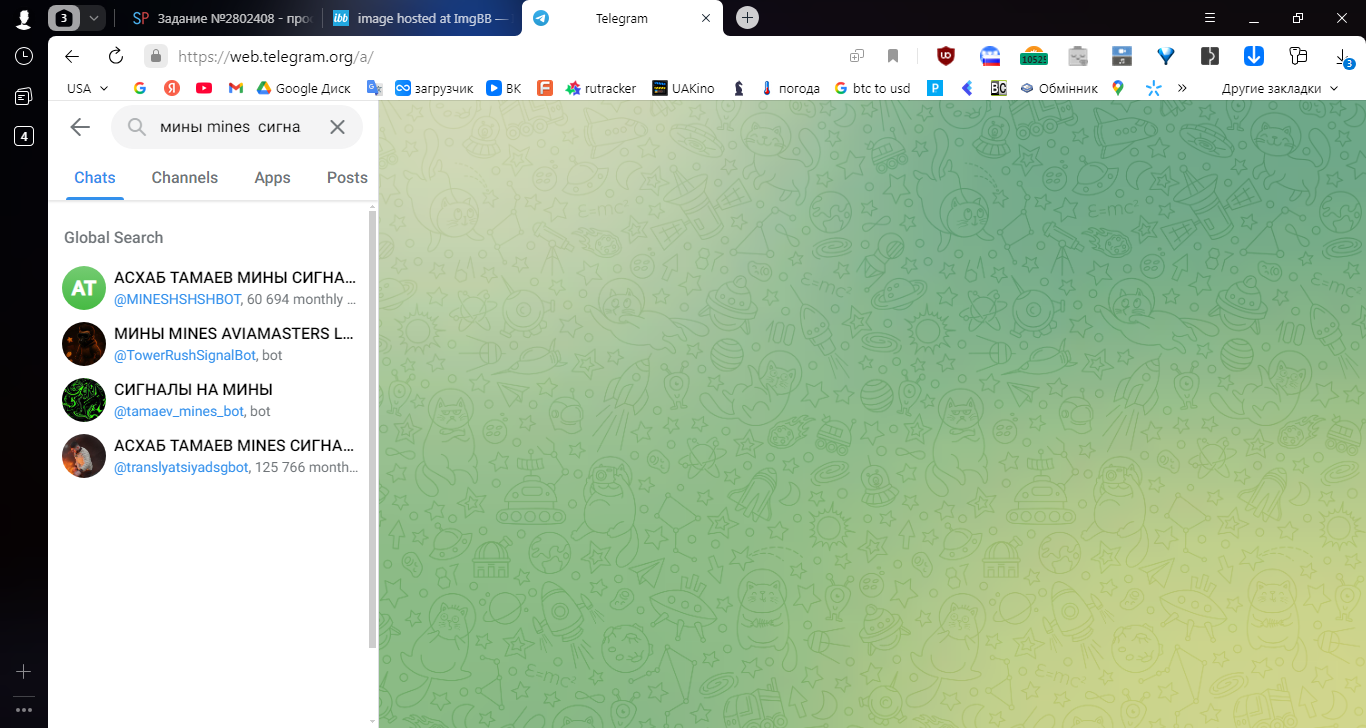Open the Gmail bookmark
Screen dimensions: 1366x728
tap(236, 88)
